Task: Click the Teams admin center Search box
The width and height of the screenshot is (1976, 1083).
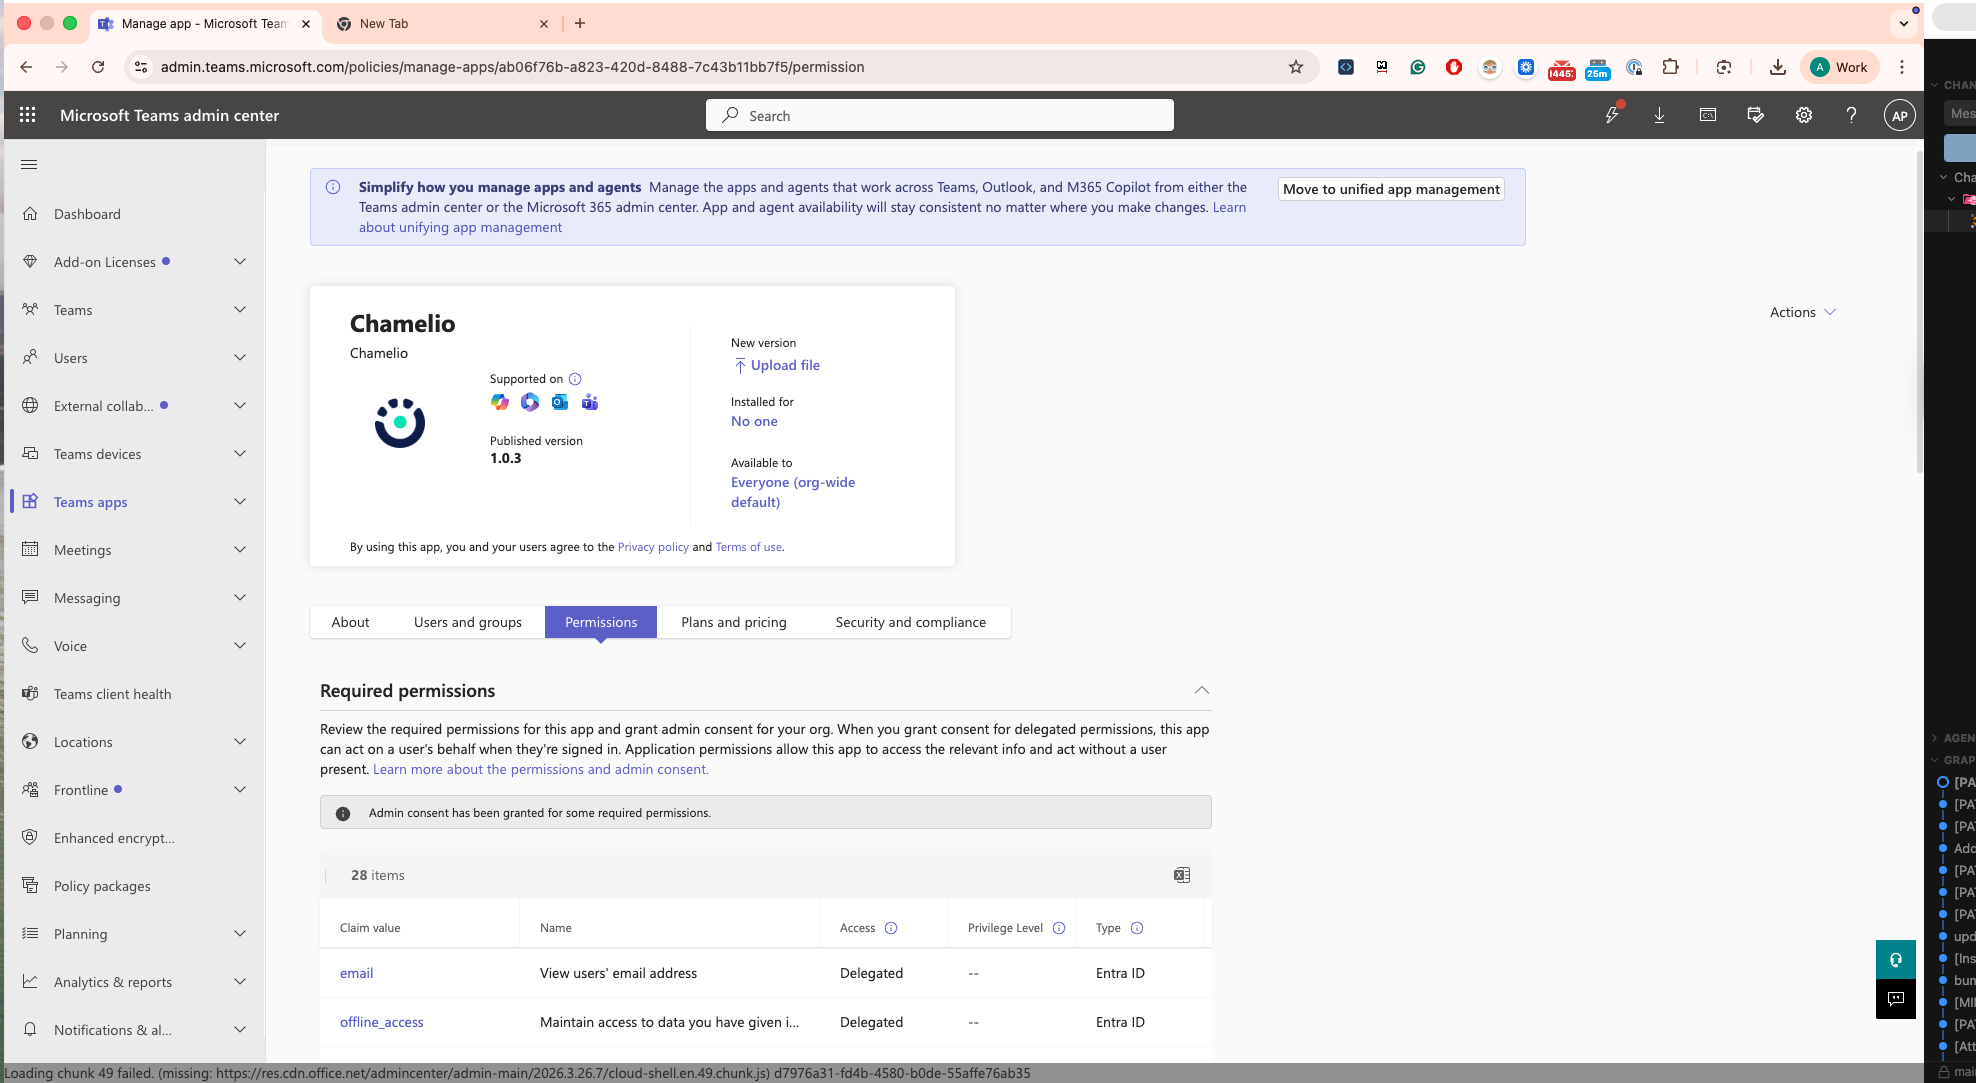Action: coord(940,115)
